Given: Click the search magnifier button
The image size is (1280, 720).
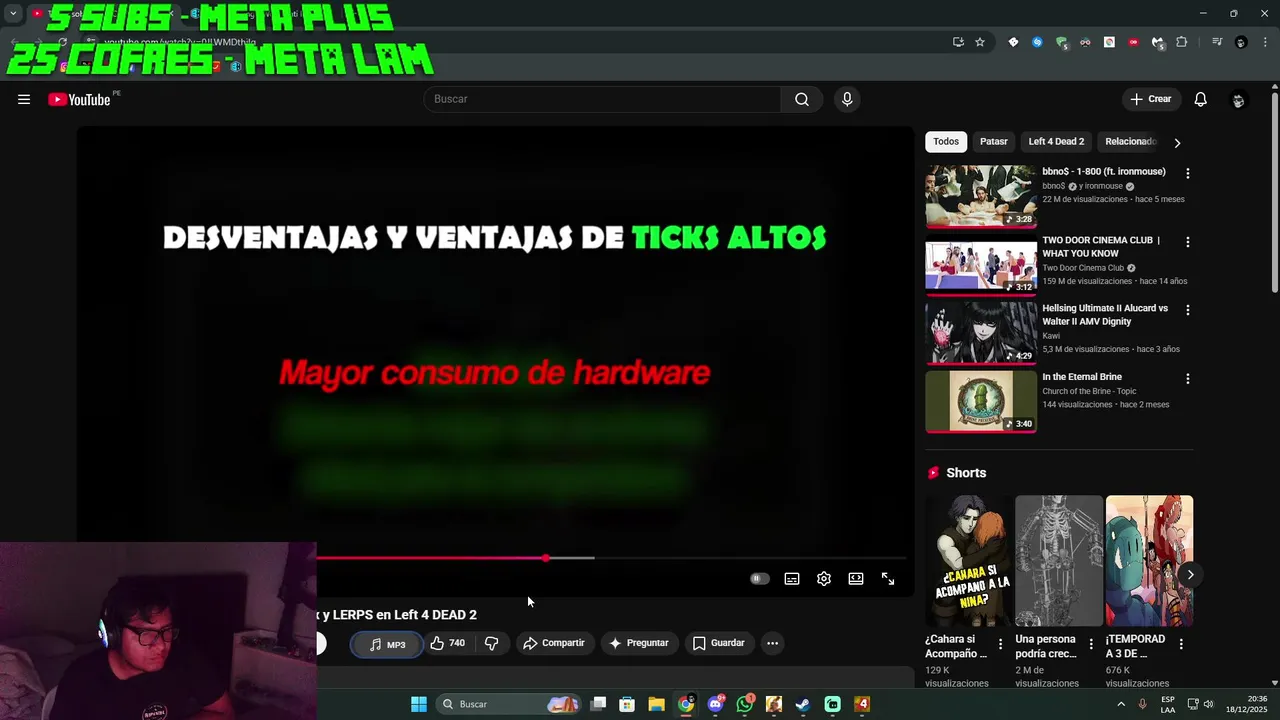Looking at the screenshot, I should [x=802, y=99].
